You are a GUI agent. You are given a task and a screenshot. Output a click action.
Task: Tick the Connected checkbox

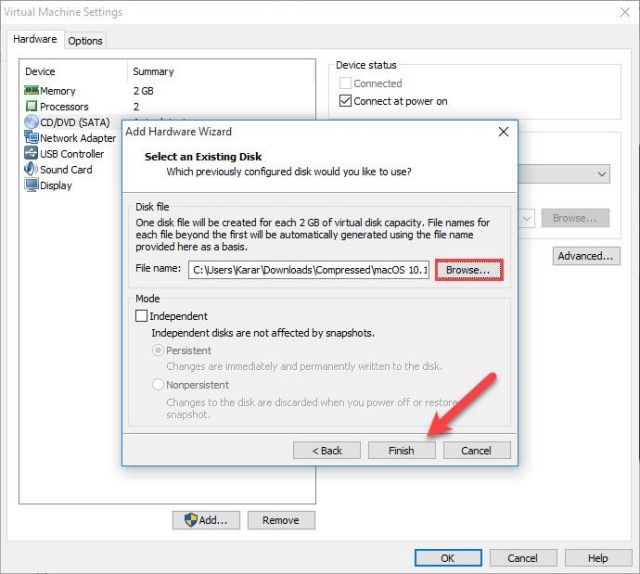[345, 83]
